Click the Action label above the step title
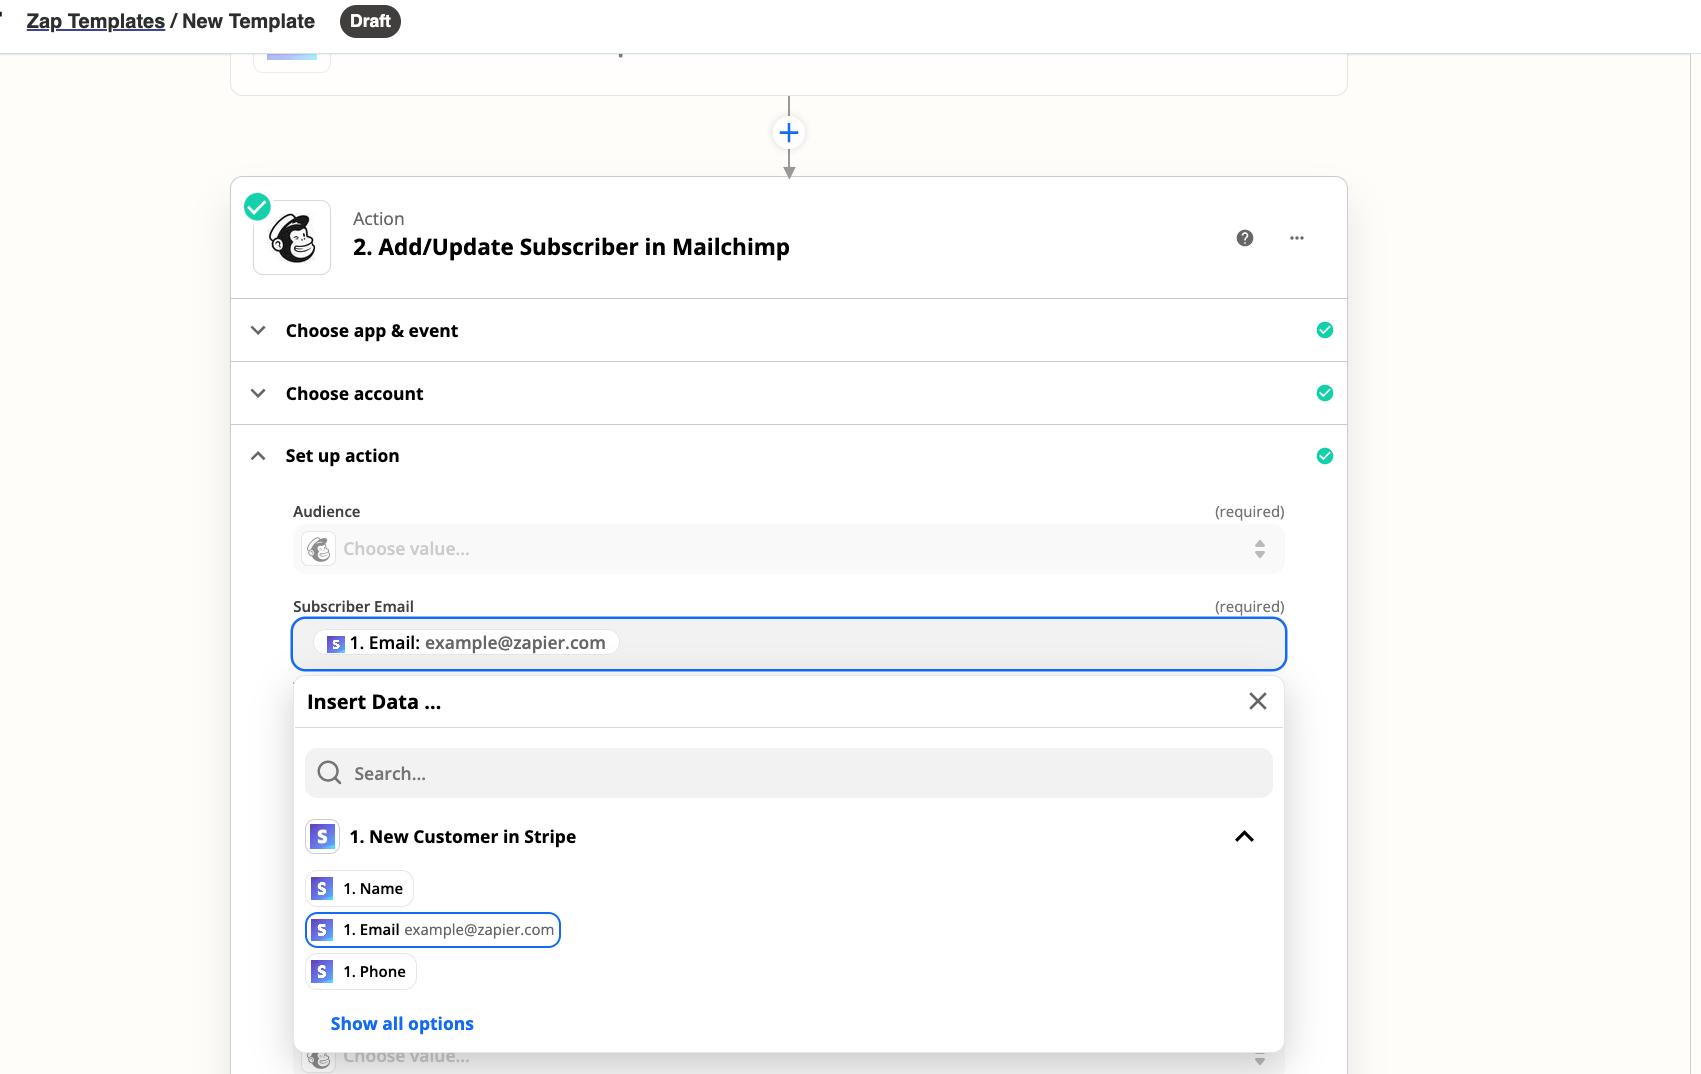The image size is (1701, 1074). [x=378, y=219]
